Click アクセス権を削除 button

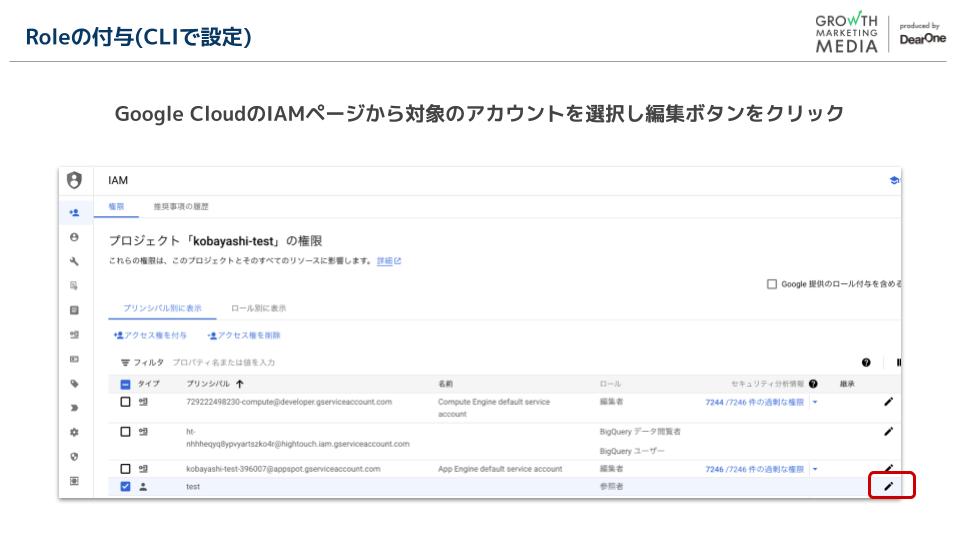point(244,336)
